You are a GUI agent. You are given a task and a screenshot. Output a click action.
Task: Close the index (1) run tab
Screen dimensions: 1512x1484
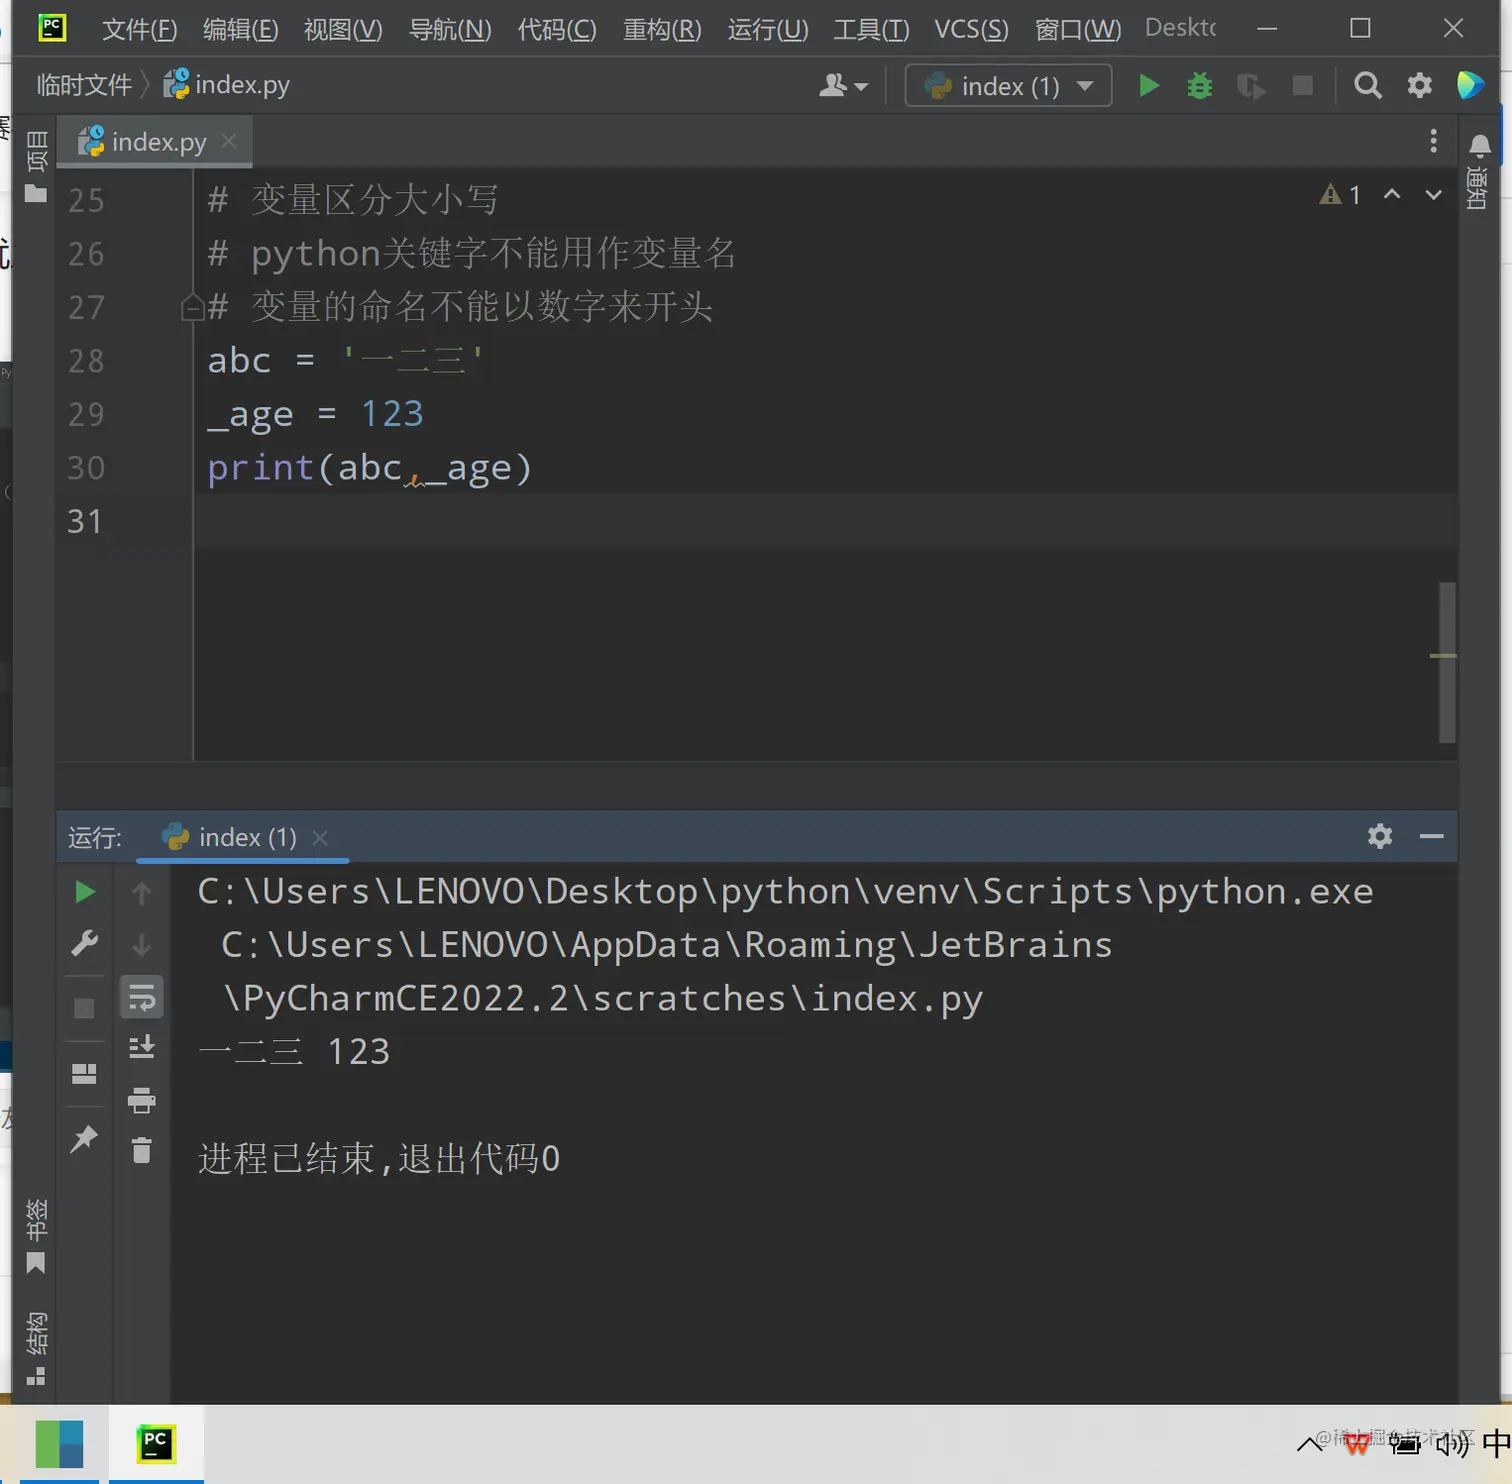pos(320,838)
